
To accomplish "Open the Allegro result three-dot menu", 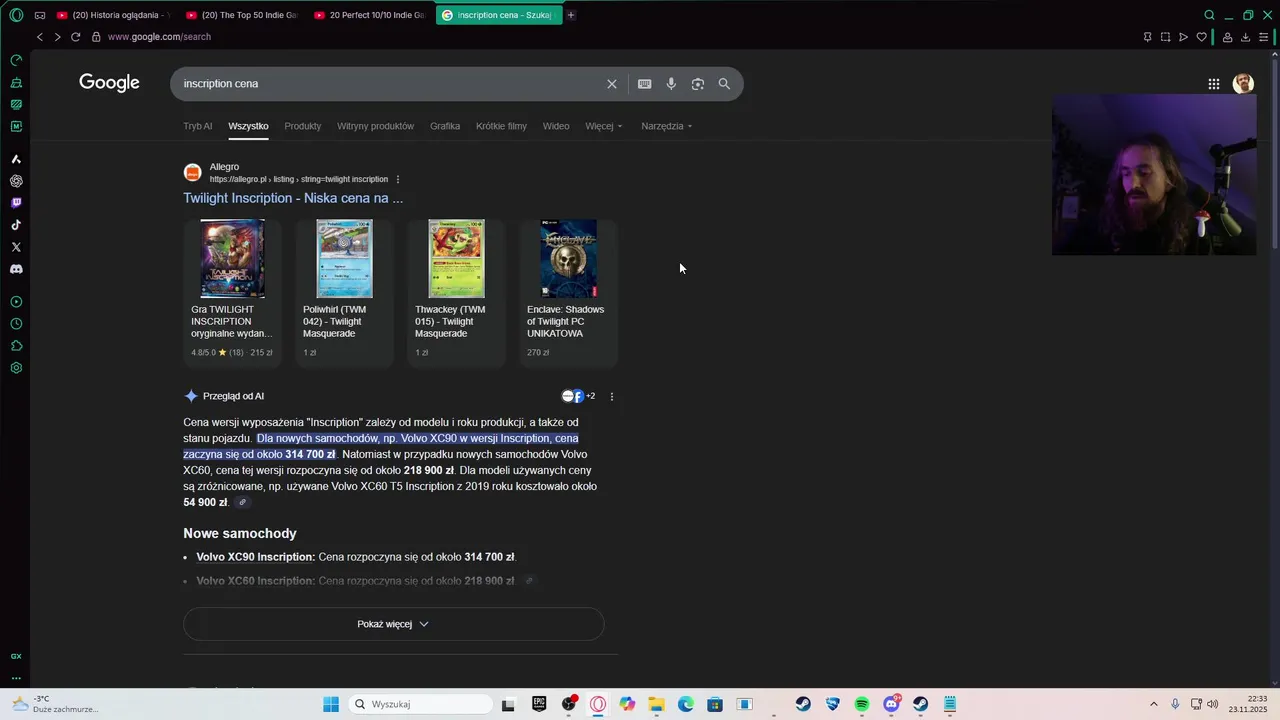I will point(398,179).
